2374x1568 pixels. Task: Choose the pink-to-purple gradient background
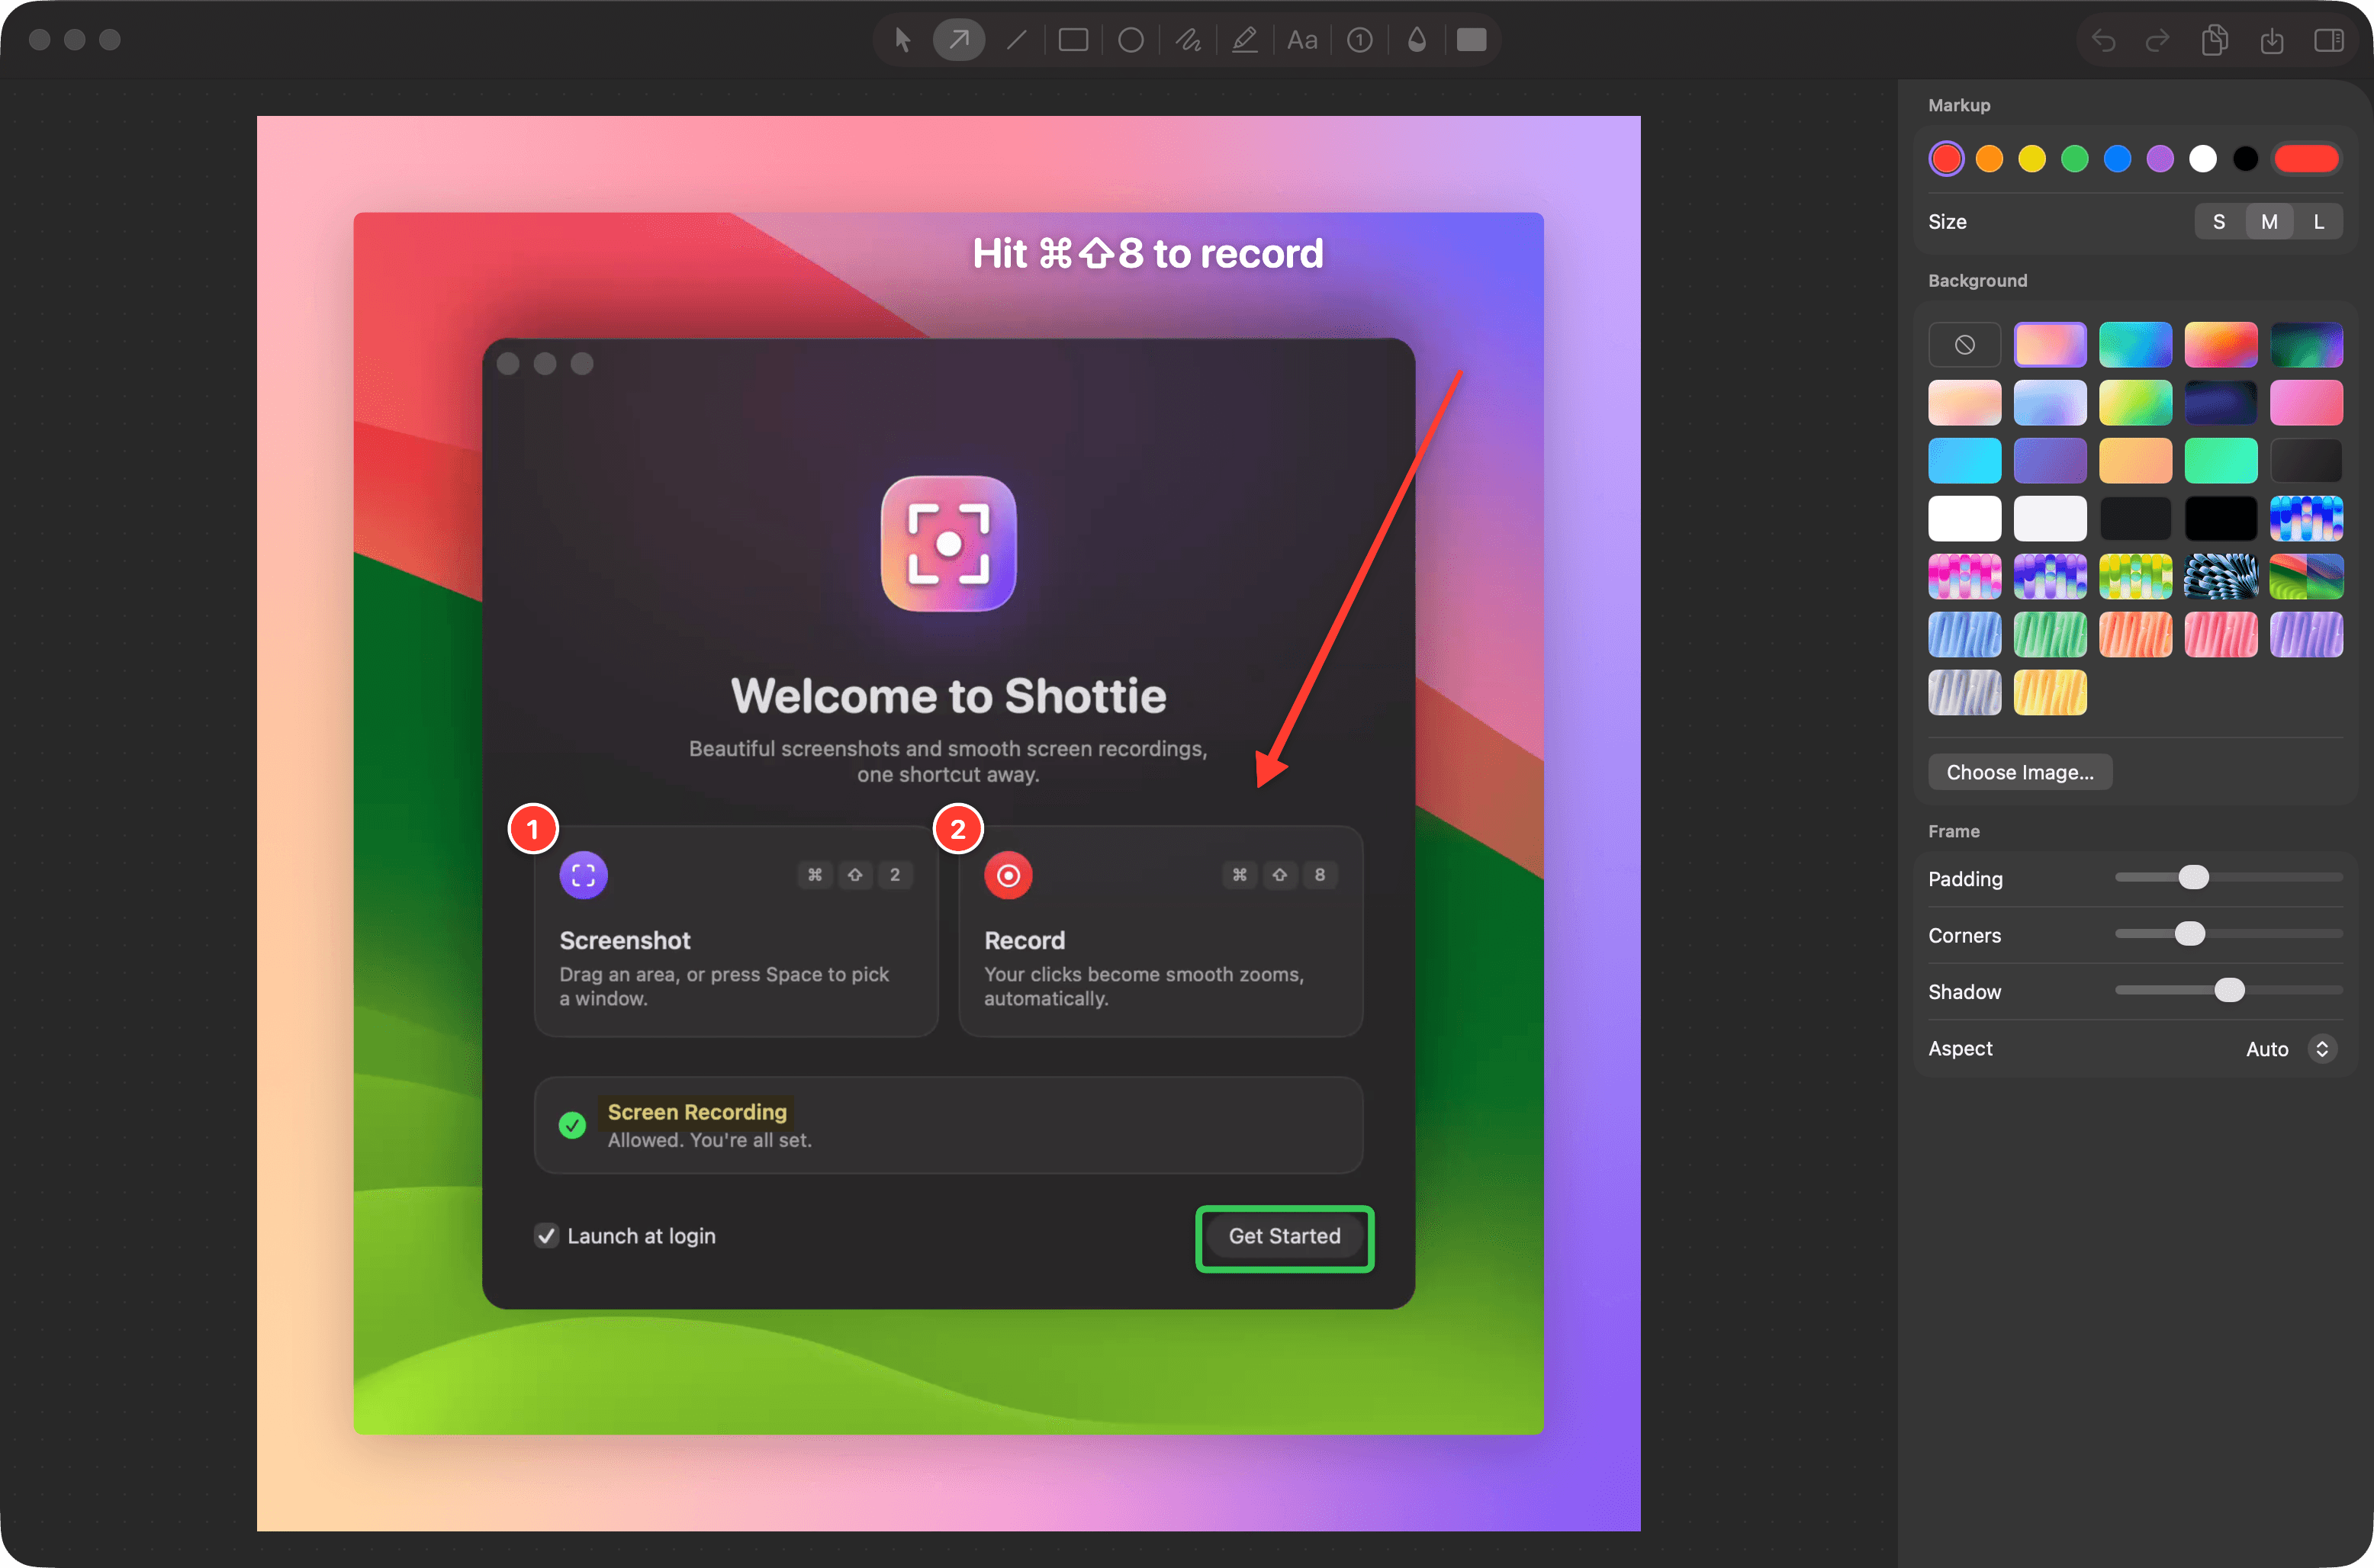coord(2049,345)
